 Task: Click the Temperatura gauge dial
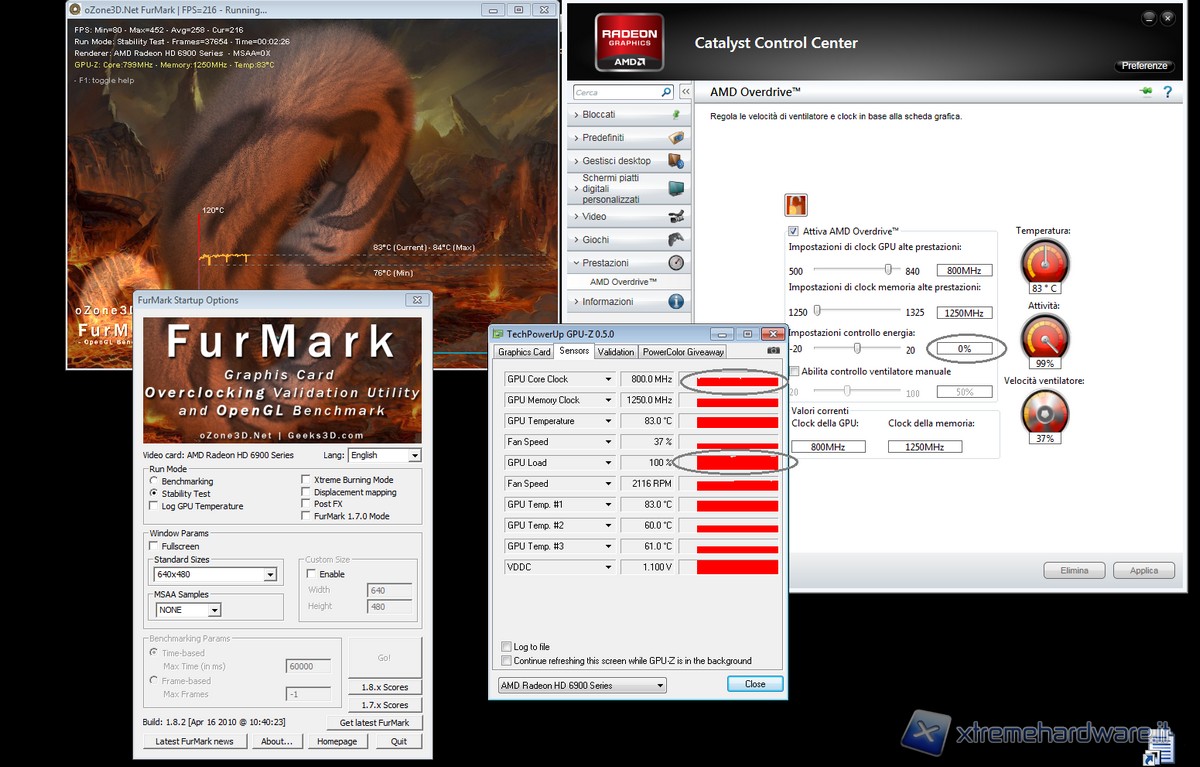coord(1045,262)
